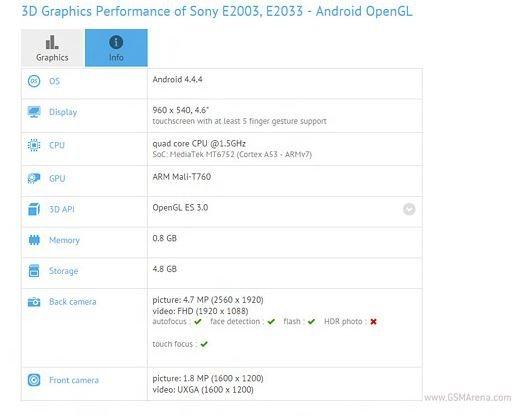
Task: Click the Back camera label
Action: pyautogui.click(x=73, y=302)
